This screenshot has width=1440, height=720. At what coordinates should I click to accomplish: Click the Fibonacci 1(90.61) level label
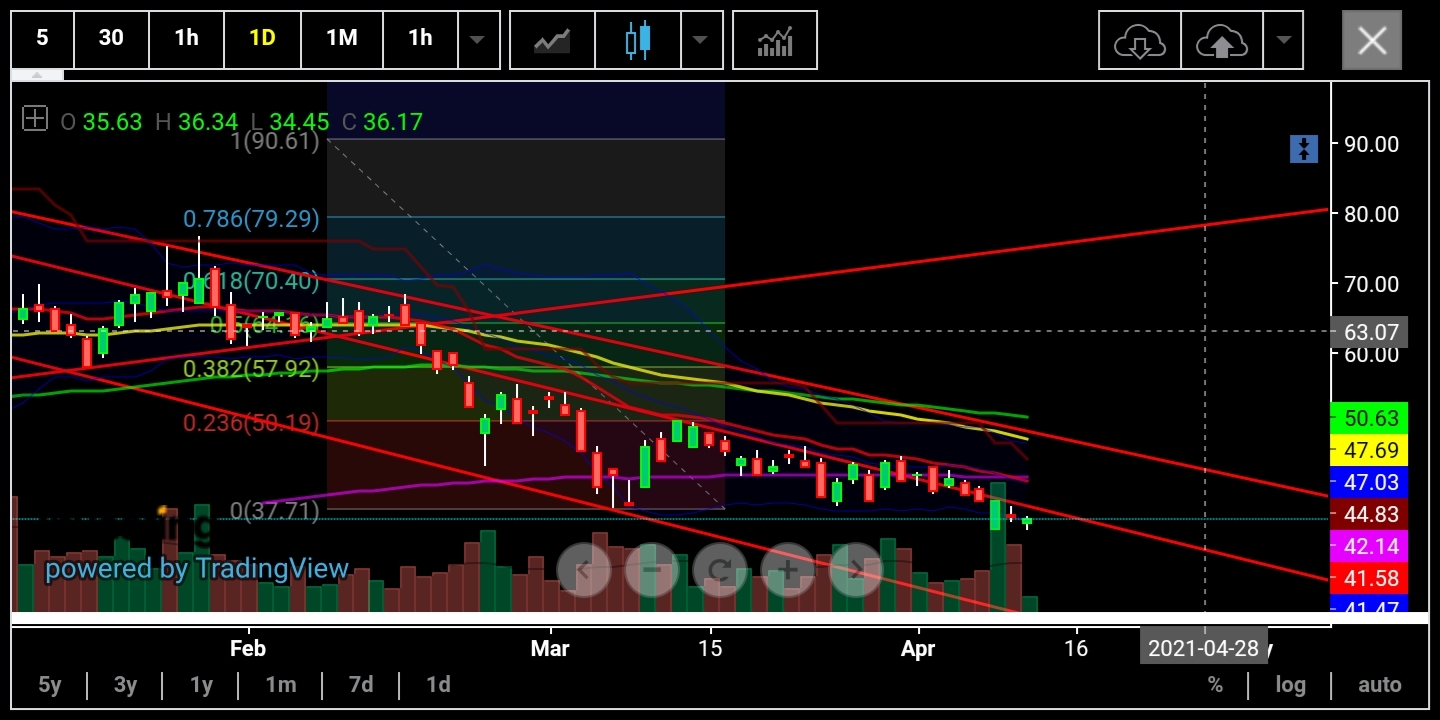(x=274, y=141)
